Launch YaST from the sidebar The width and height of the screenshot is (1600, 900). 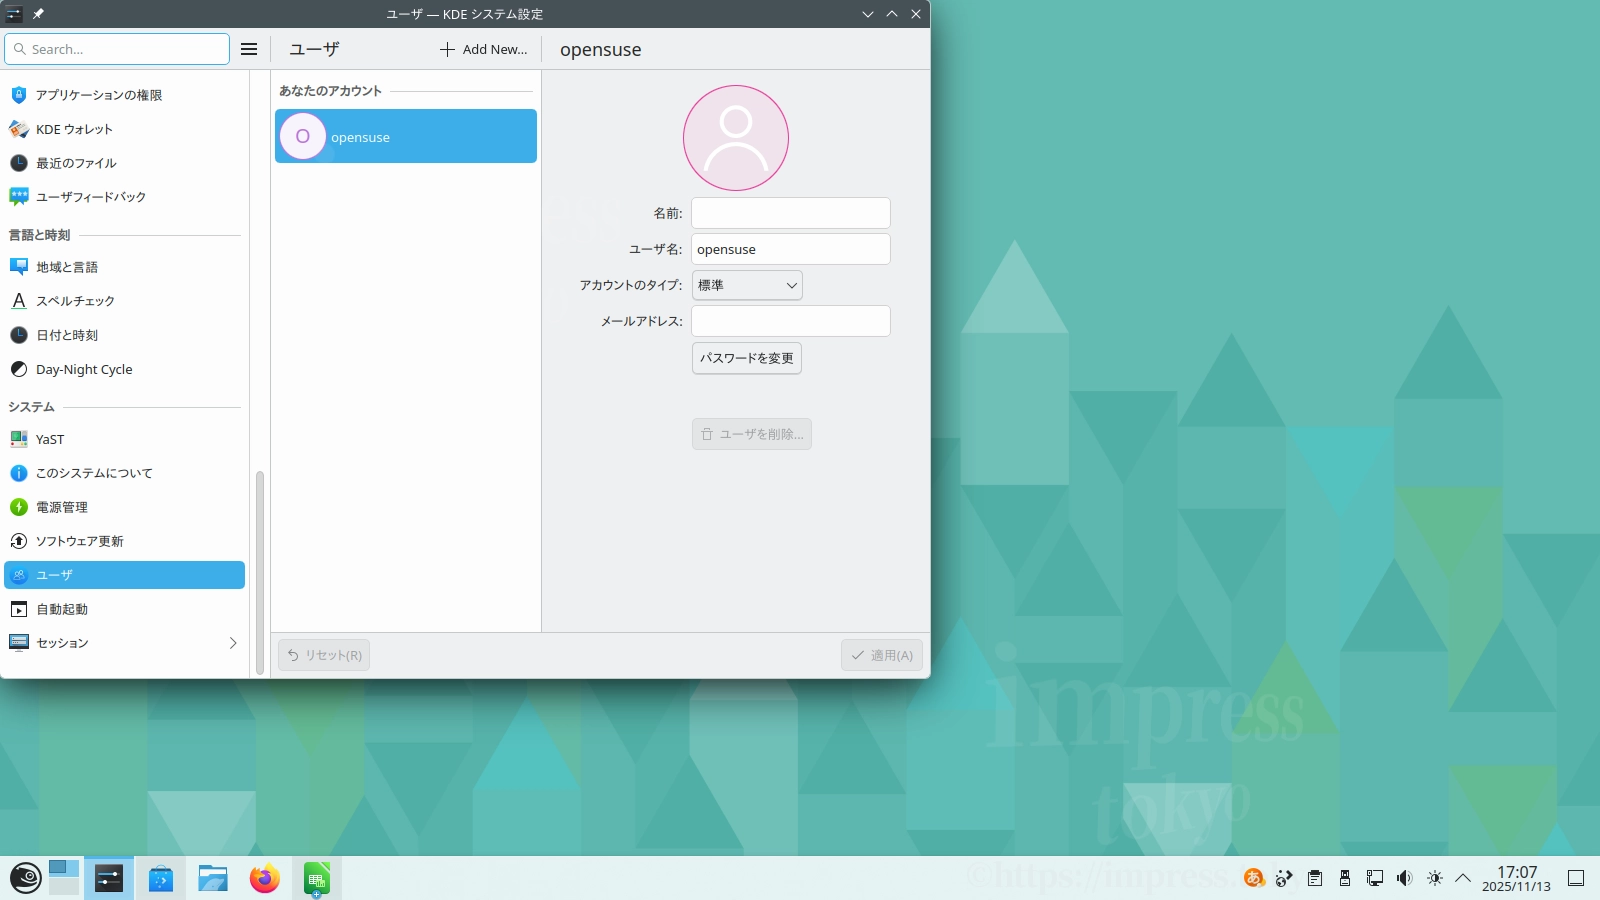124,439
